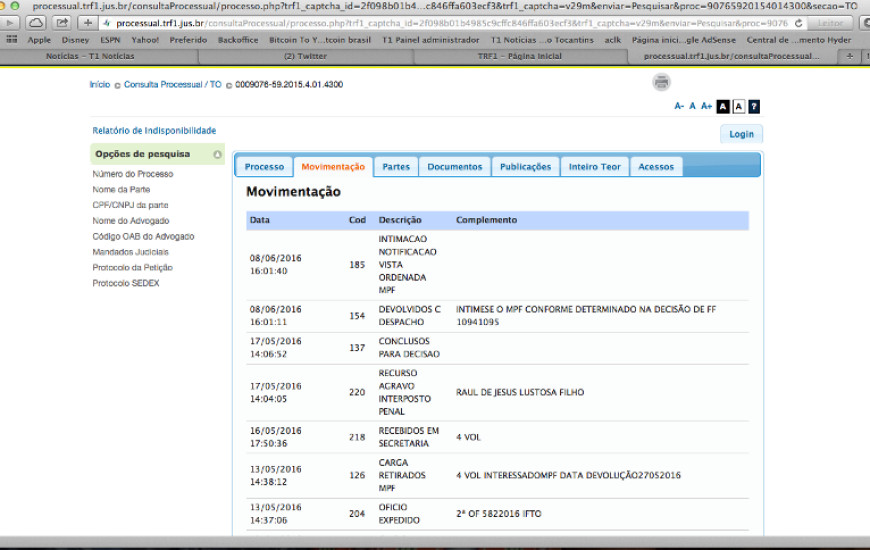Click the iCloud tabs icon in toolbar
Screen dimensions: 870x550
[x=36, y=22]
